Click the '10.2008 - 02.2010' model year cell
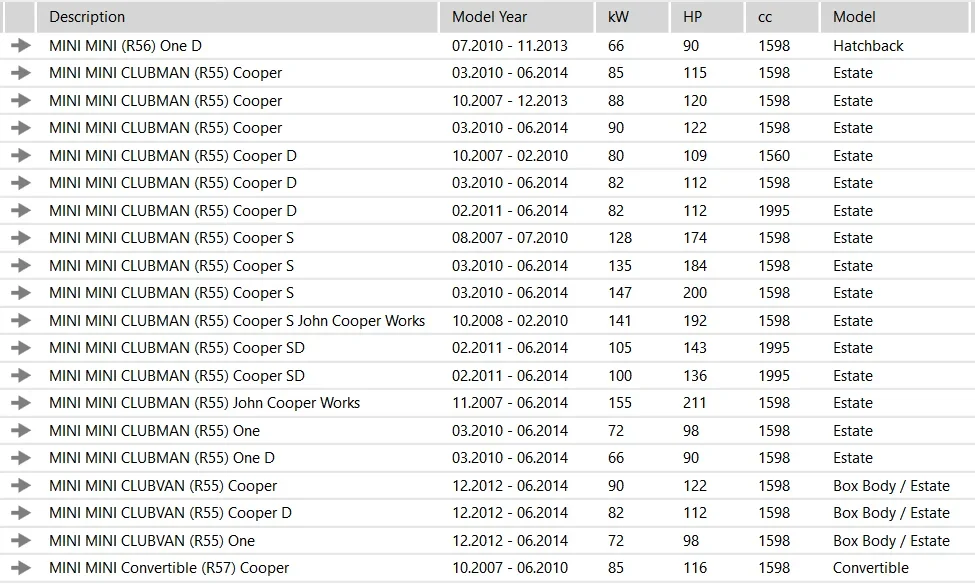This screenshot has height=584, width=975. (510, 320)
